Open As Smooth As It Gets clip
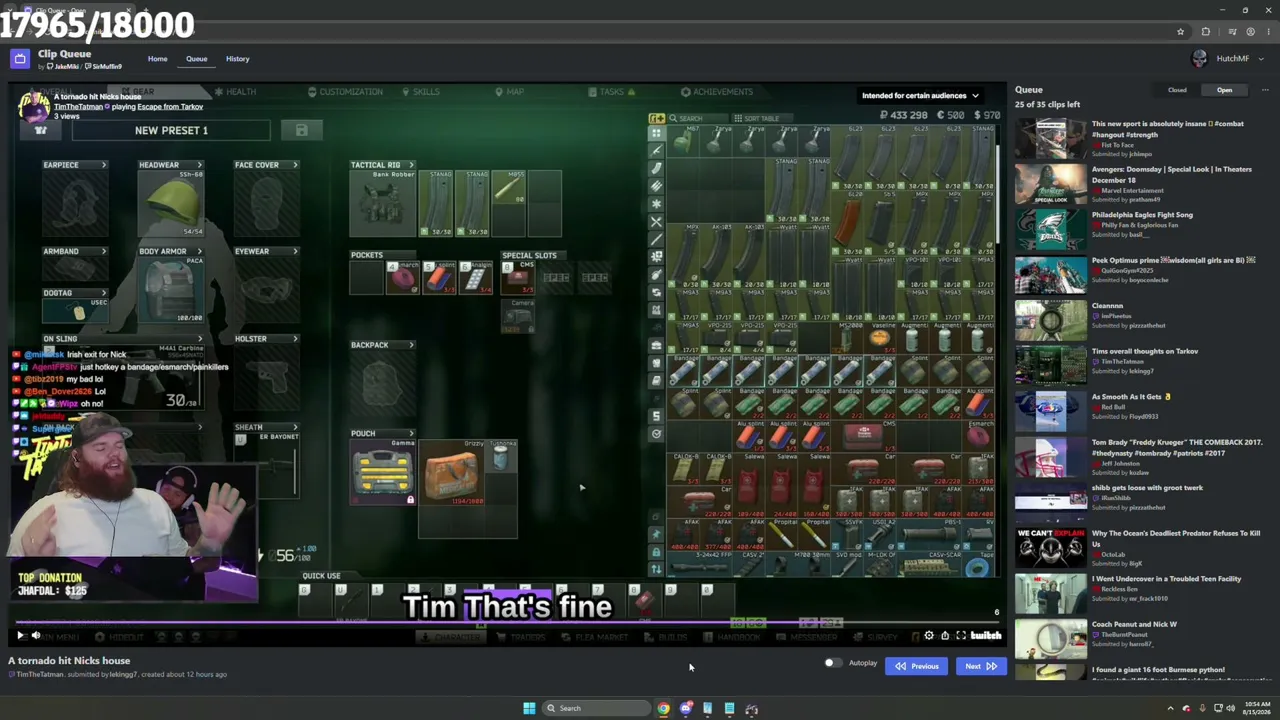Viewport: 1280px width, 720px height. point(1131,397)
